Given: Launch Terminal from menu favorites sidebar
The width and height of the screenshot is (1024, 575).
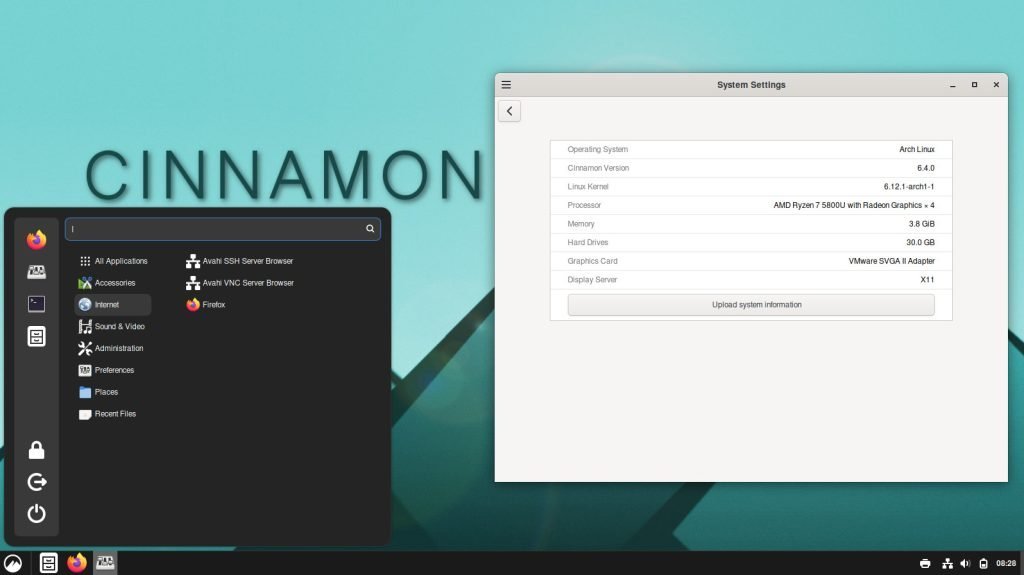Looking at the screenshot, I should click(x=37, y=304).
